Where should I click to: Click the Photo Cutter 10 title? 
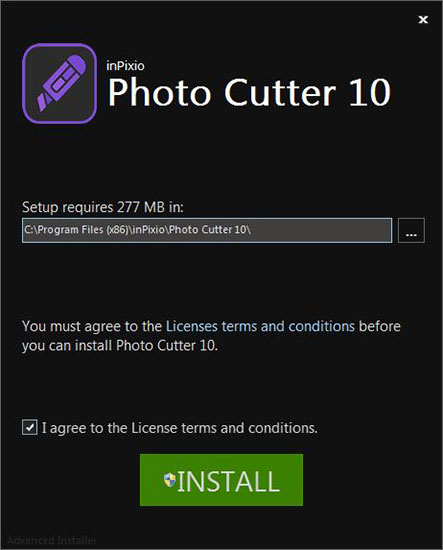click(249, 92)
